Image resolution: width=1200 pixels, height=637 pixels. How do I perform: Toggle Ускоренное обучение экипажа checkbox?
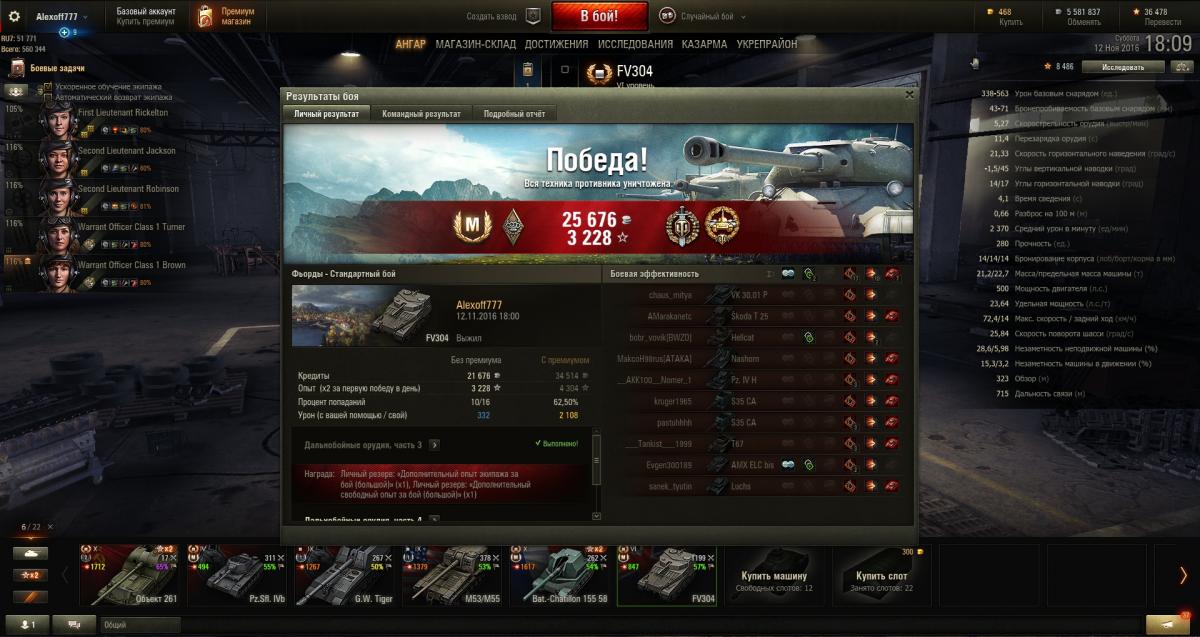48,87
